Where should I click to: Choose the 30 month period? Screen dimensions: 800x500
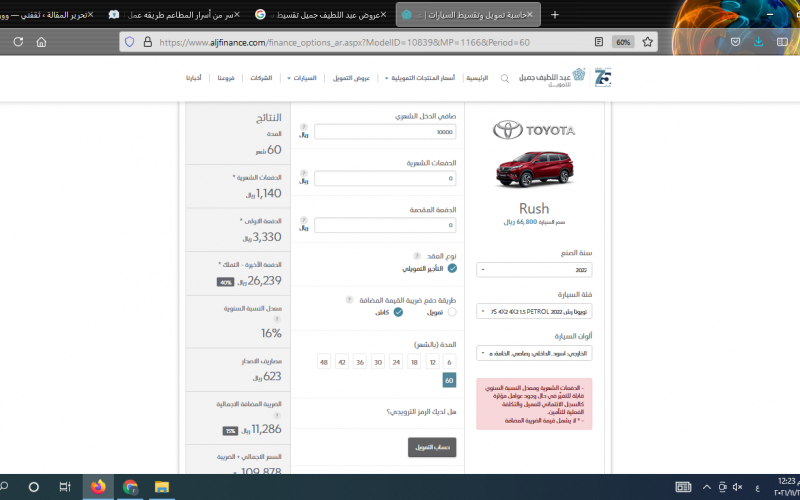tap(378, 362)
